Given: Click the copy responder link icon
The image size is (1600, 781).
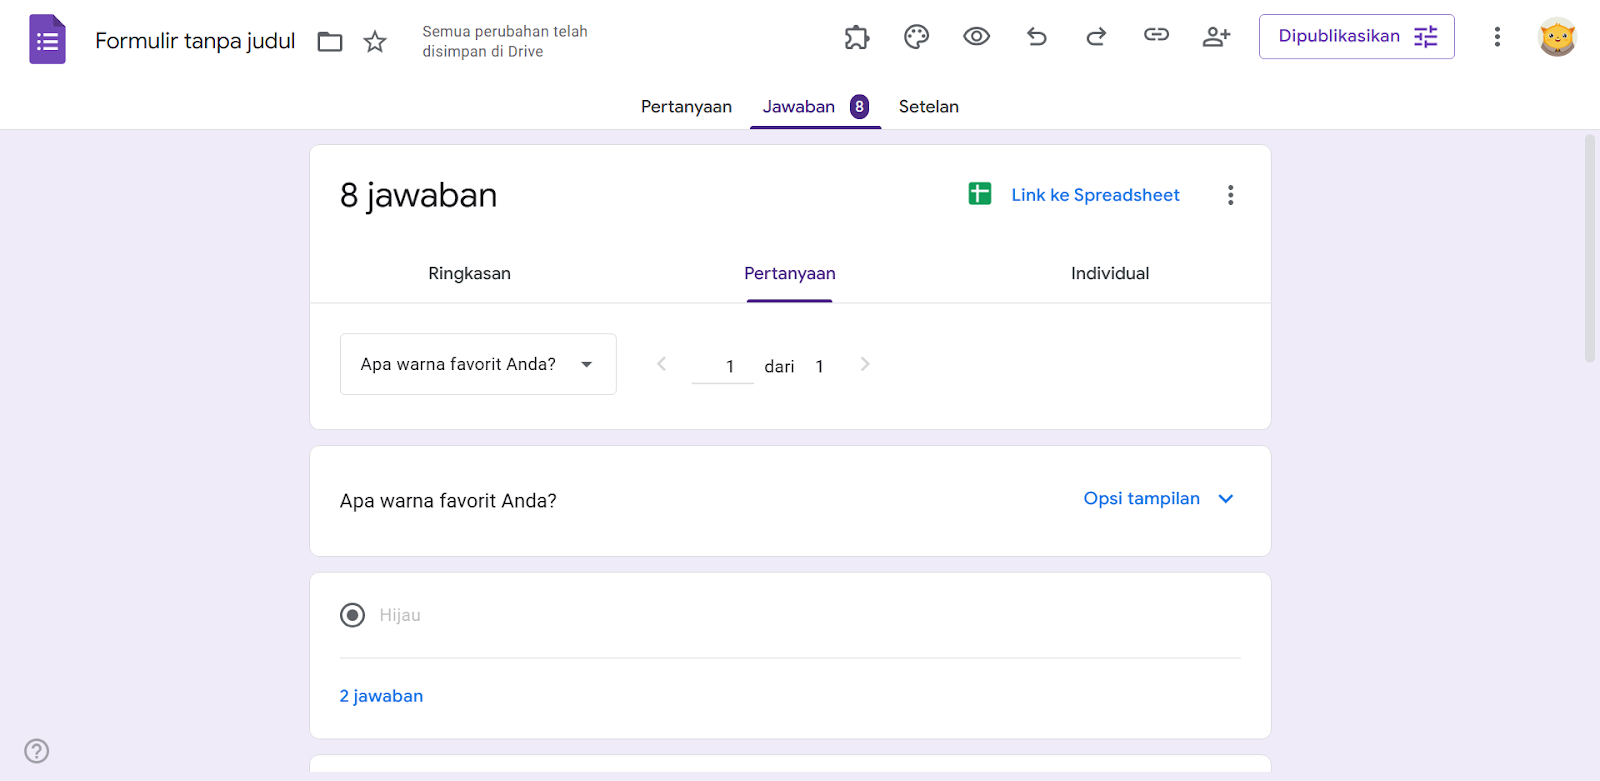Looking at the screenshot, I should pos(1156,35).
